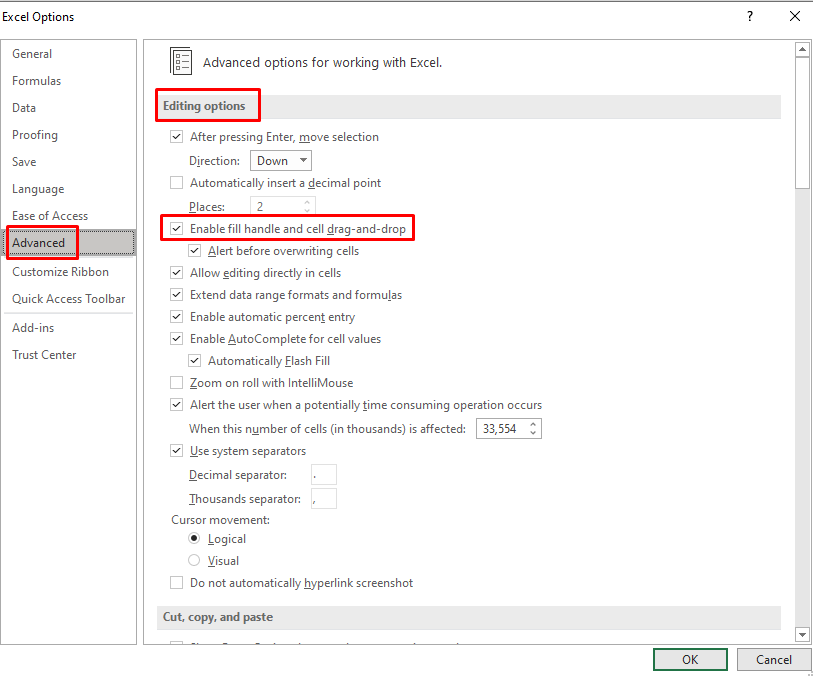The image size is (813, 678).
Task: Uncheck Use system separators
Action: [176, 451]
